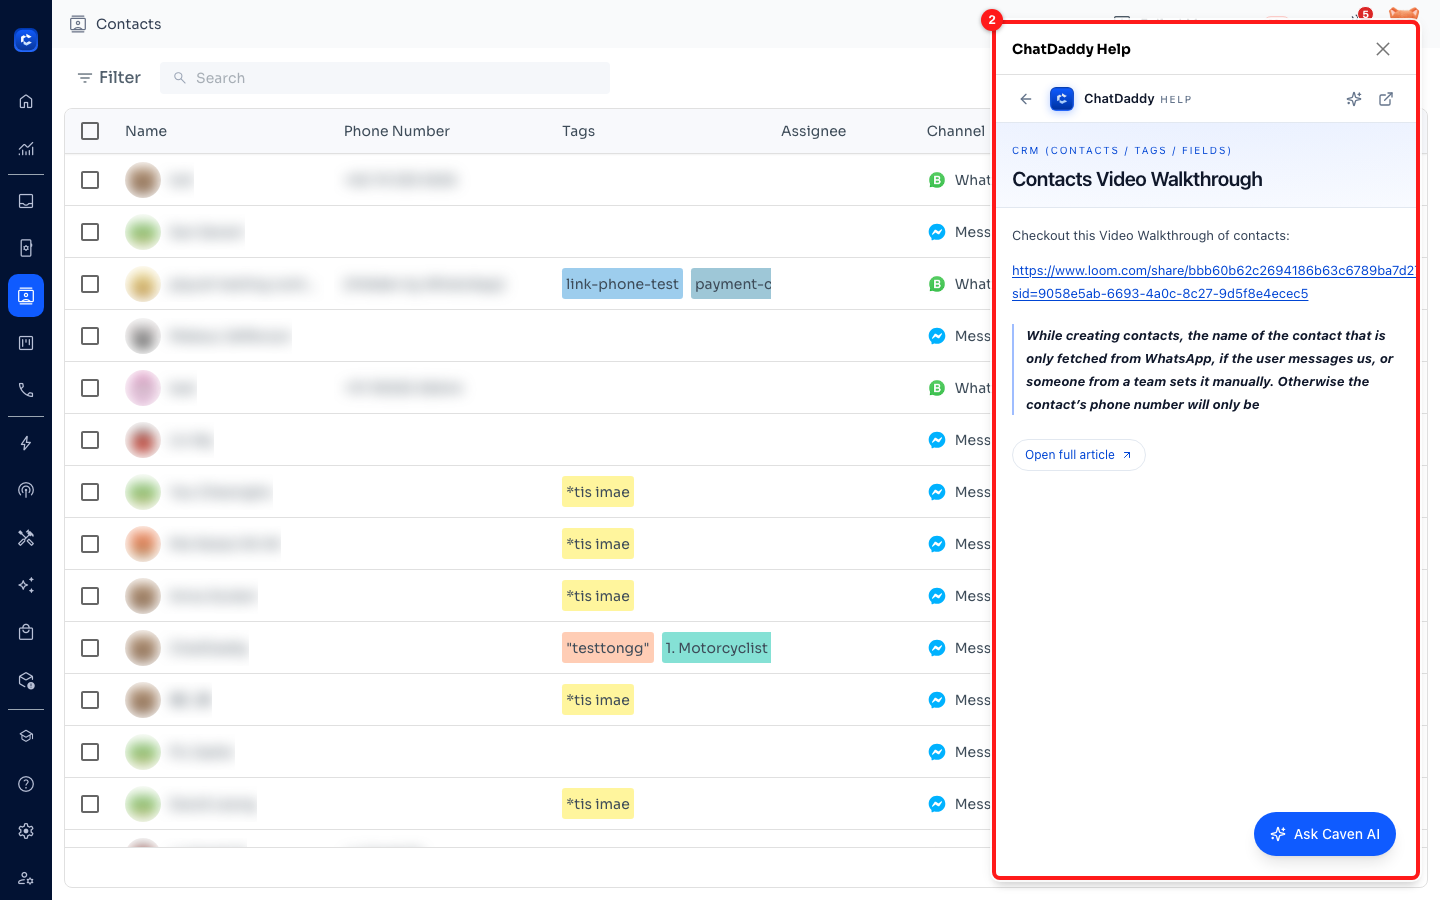Image resolution: width=1440 pixels, height=900 pixels.
Task: Click the contact avatar in link-phone-test row
Action: click(143, 284)
